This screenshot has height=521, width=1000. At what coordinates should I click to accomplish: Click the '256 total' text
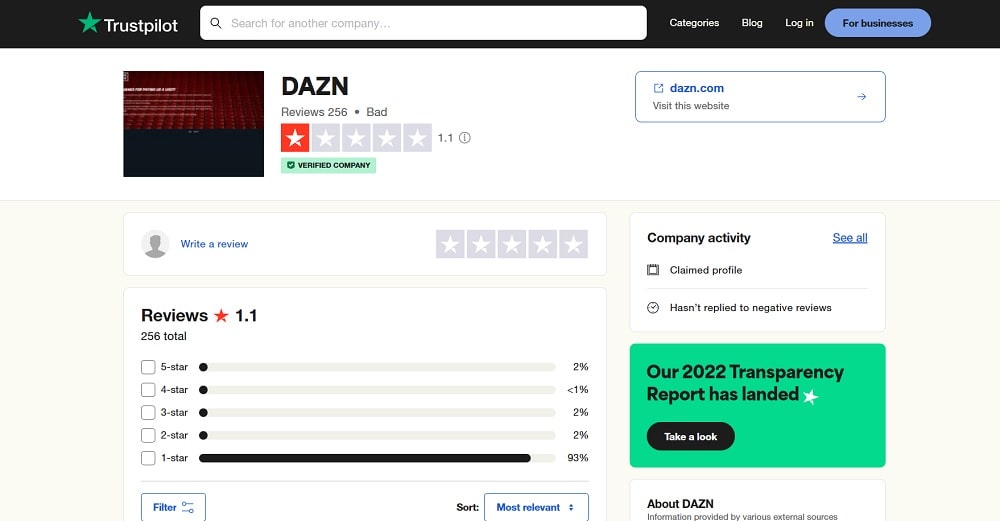click(x=164, y=336)
